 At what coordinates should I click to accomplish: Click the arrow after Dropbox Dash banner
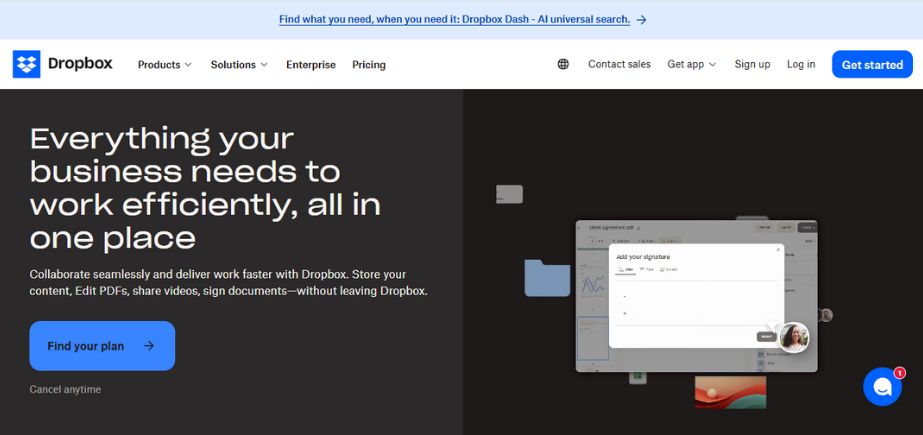[642, 19]
